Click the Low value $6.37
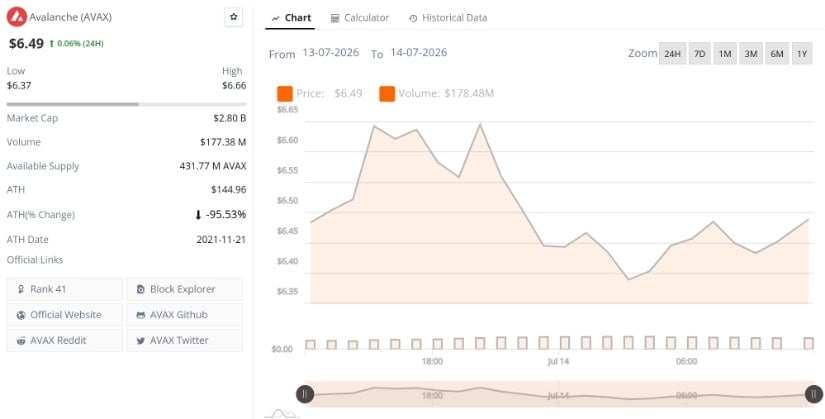This screenshot has width=825, height=419. pyautogui.click(x=19, y=85)
